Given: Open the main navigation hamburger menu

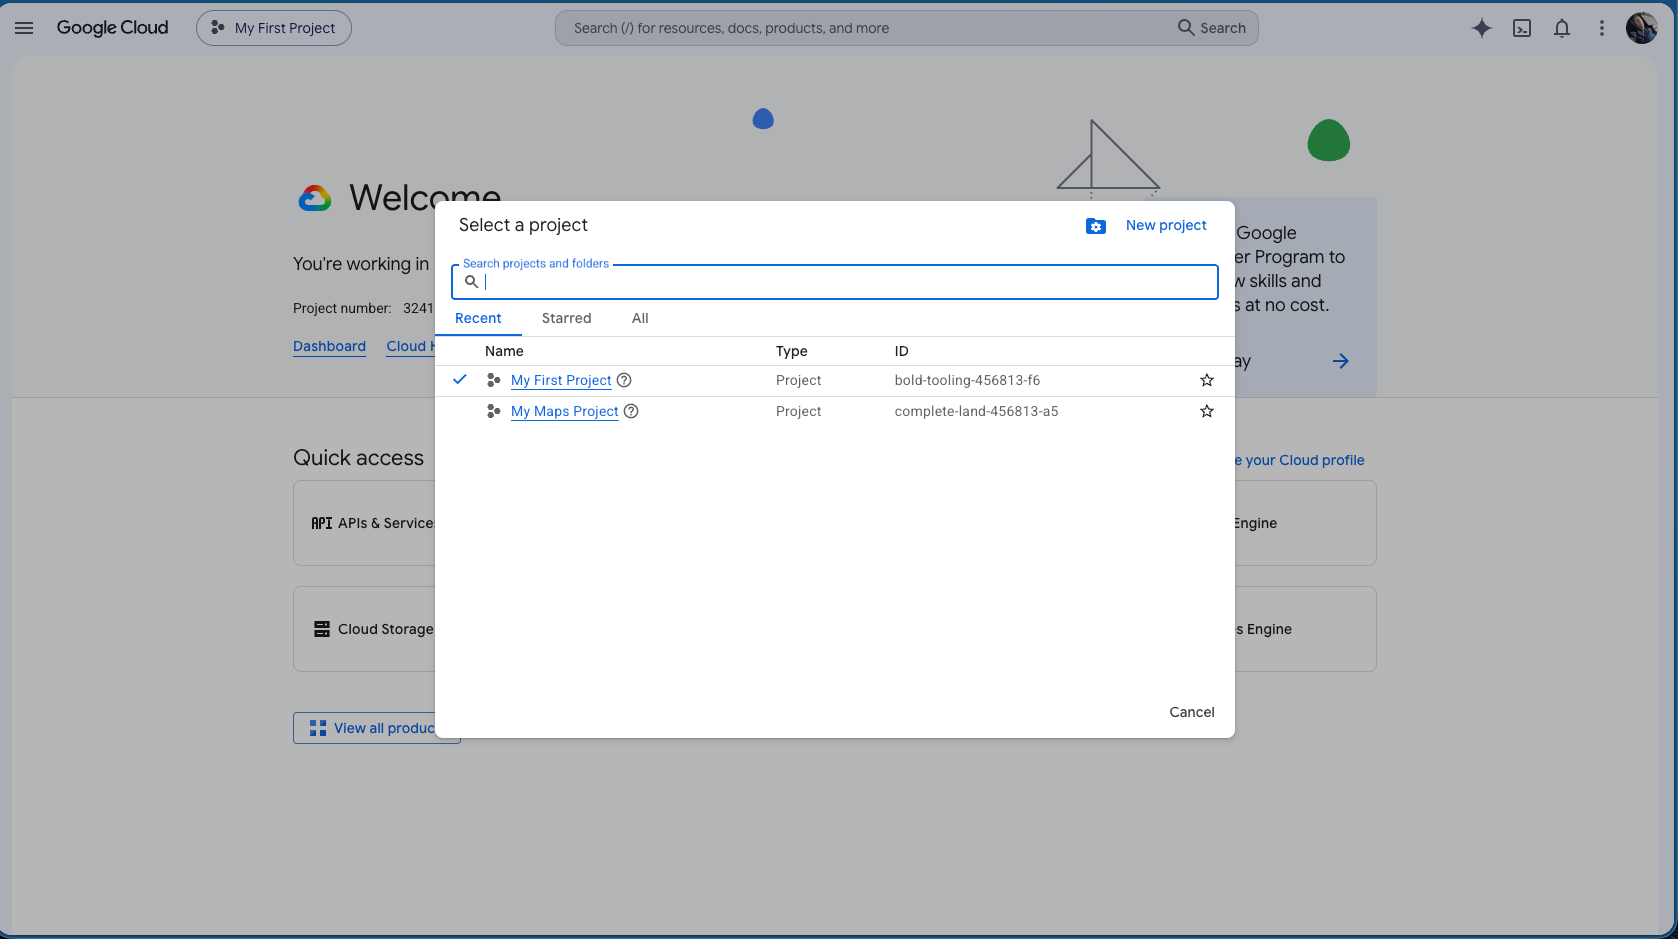Looking at the screenshot, I should pyautogui.click(x=24, y=28).
